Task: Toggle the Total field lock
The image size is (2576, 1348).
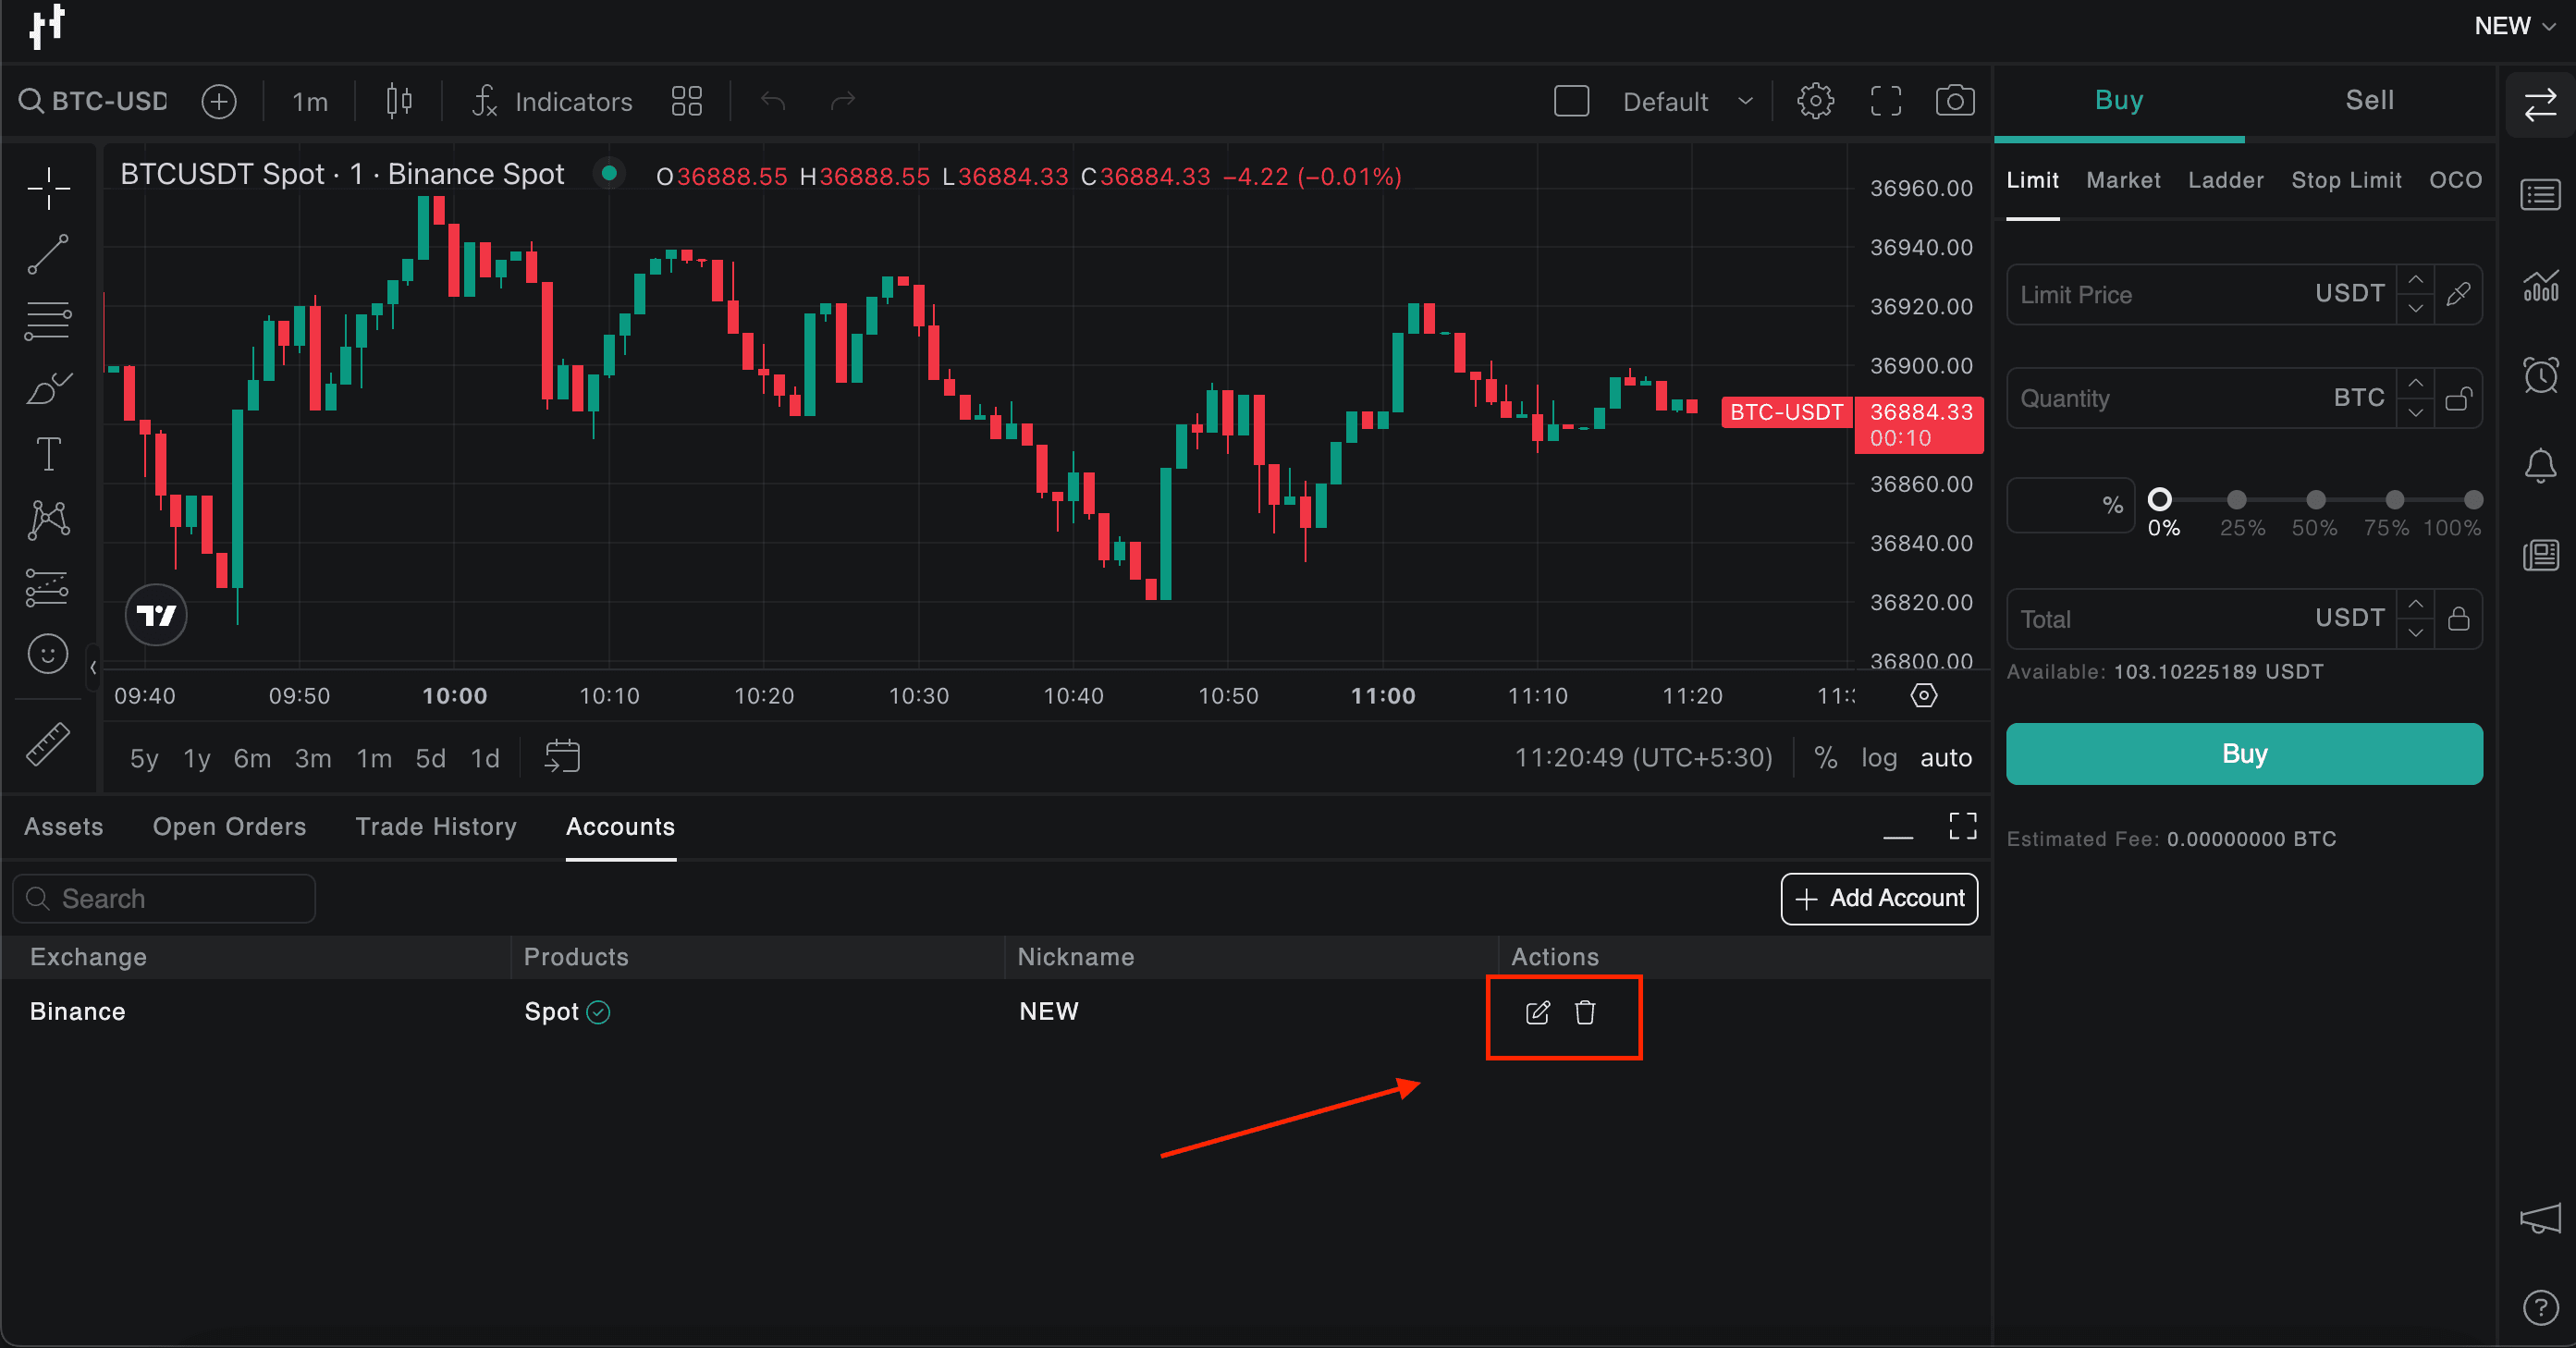Action: click(x=2459, y=618)
